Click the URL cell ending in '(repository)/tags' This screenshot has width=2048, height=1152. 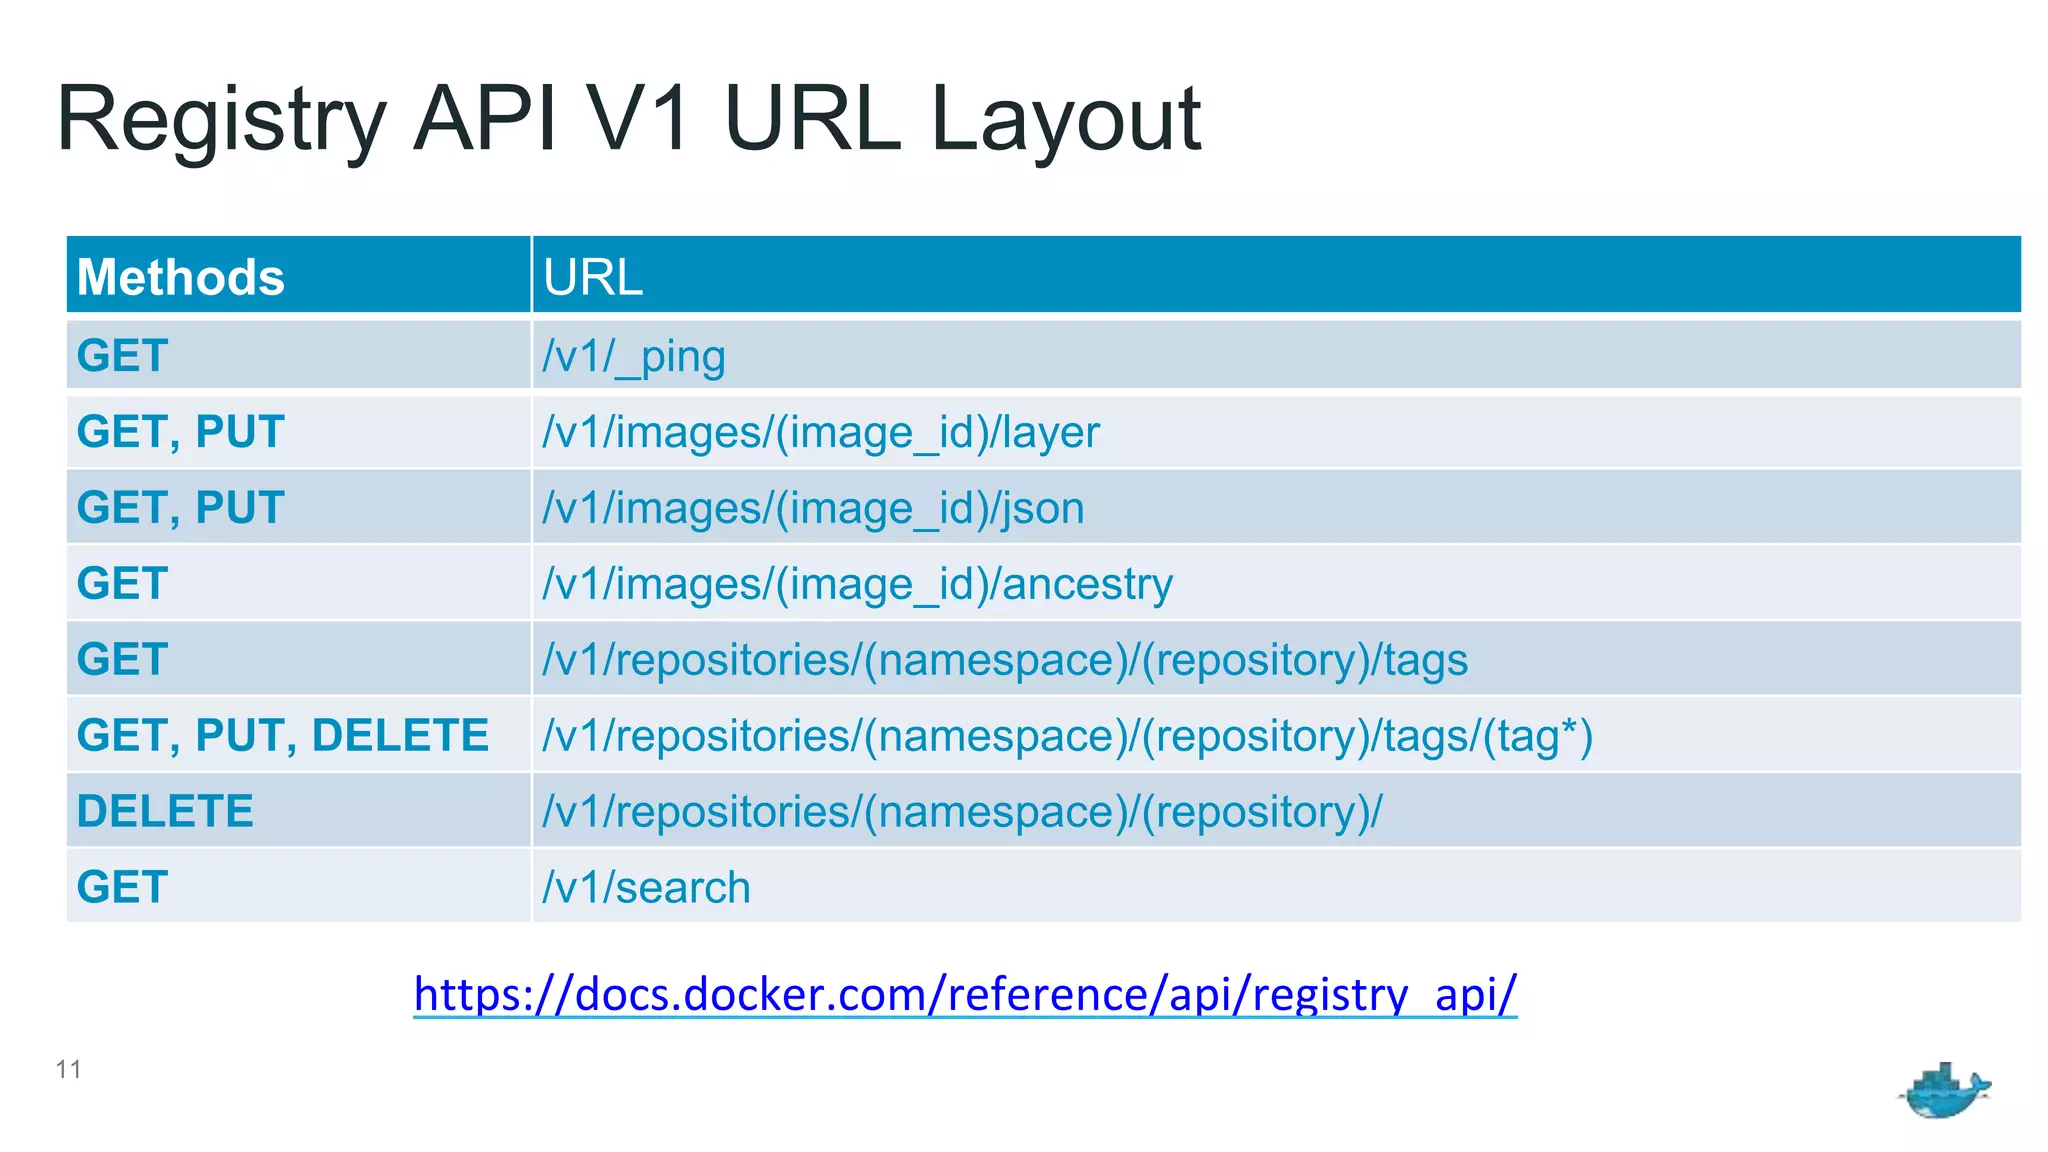point(1277,659)
